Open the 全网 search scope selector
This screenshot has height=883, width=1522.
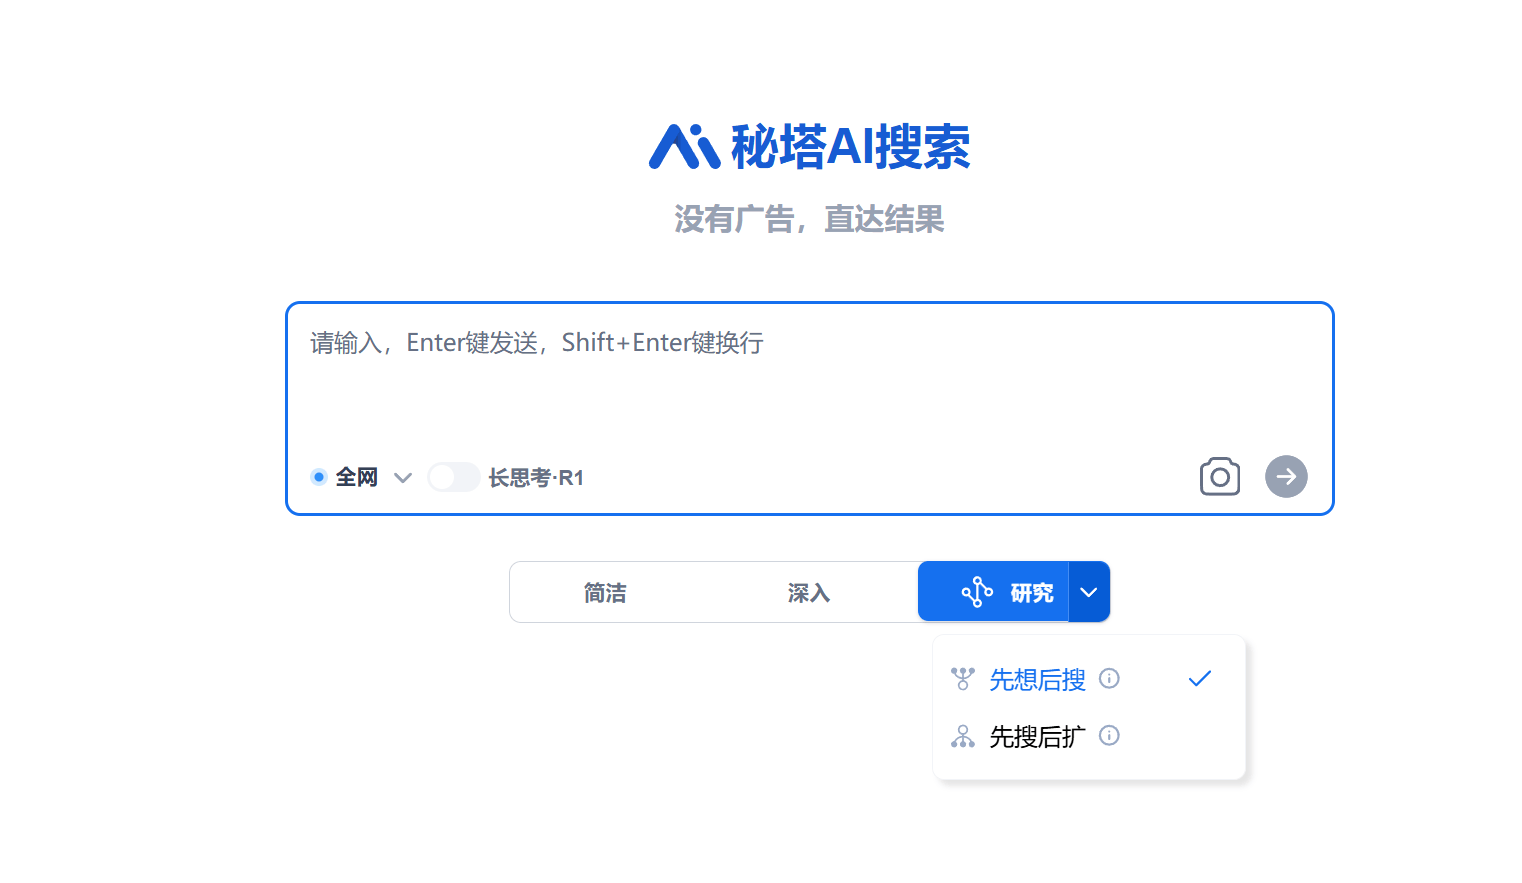[357, 477]
